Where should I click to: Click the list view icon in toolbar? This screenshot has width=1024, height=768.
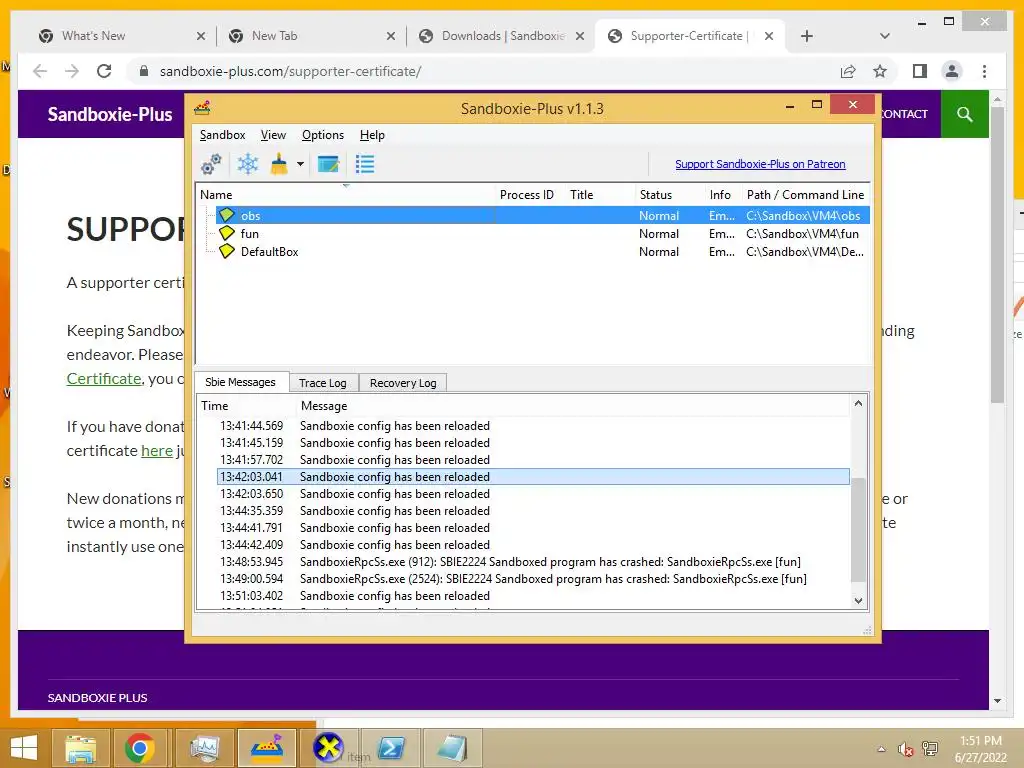tap(364, 164)
